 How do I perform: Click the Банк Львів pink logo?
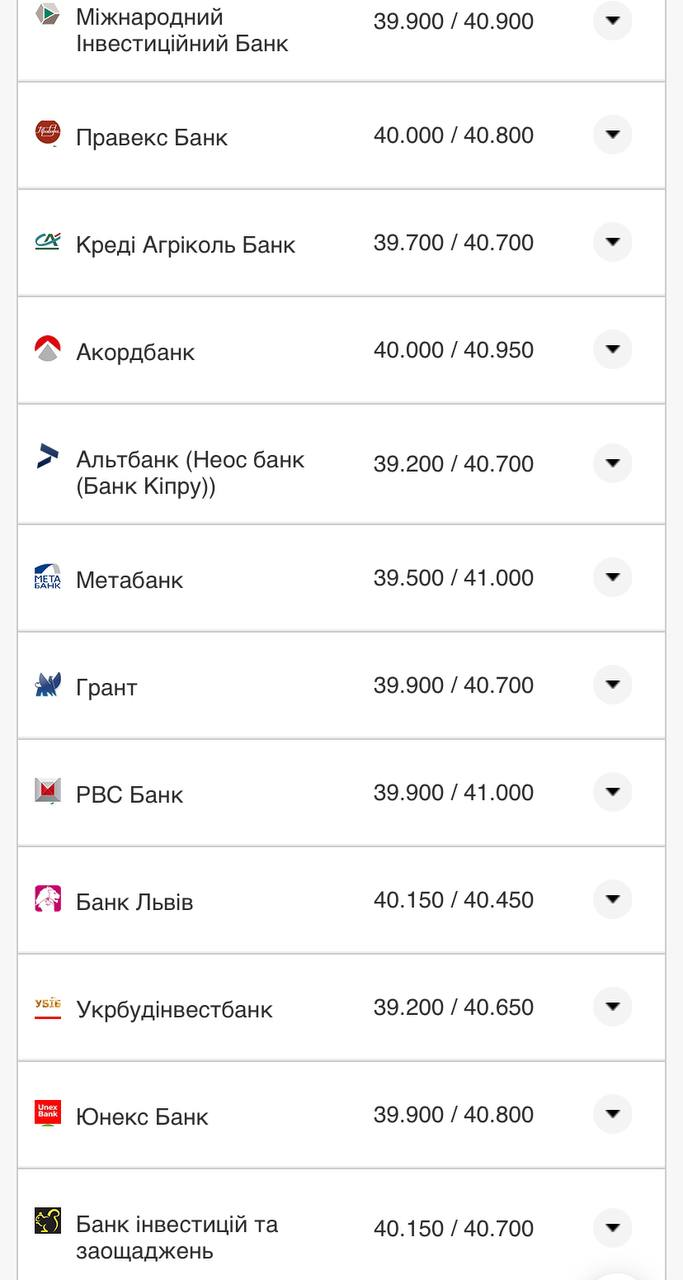pos(47,899)
